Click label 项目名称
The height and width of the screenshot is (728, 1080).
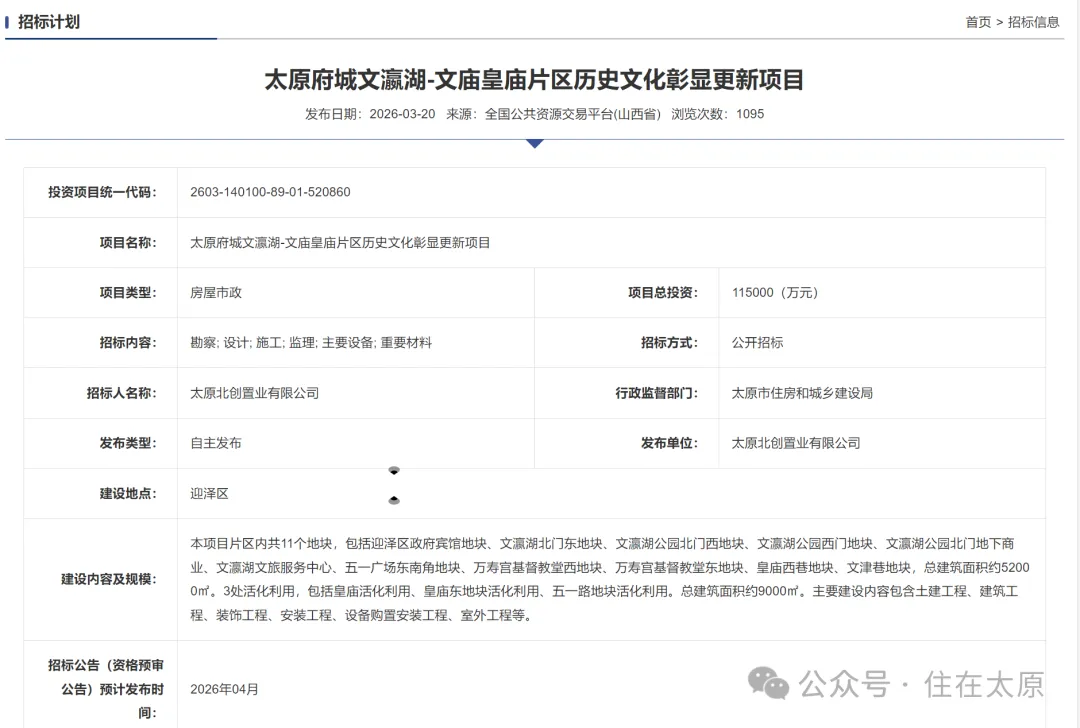(x=128, y=242)
